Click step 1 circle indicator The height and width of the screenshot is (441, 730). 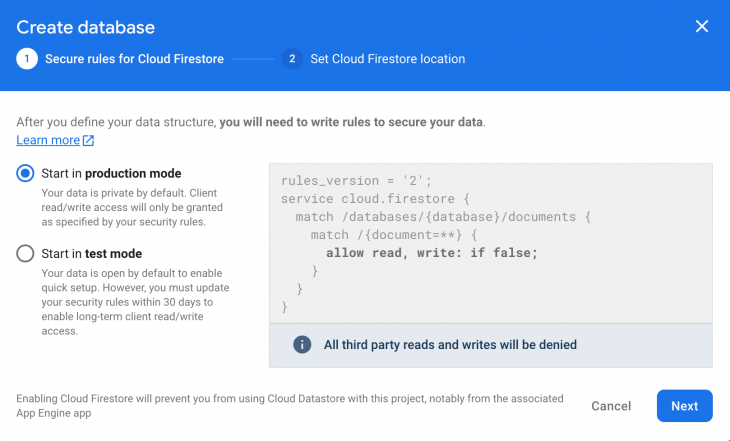click(x=27, y=59)
